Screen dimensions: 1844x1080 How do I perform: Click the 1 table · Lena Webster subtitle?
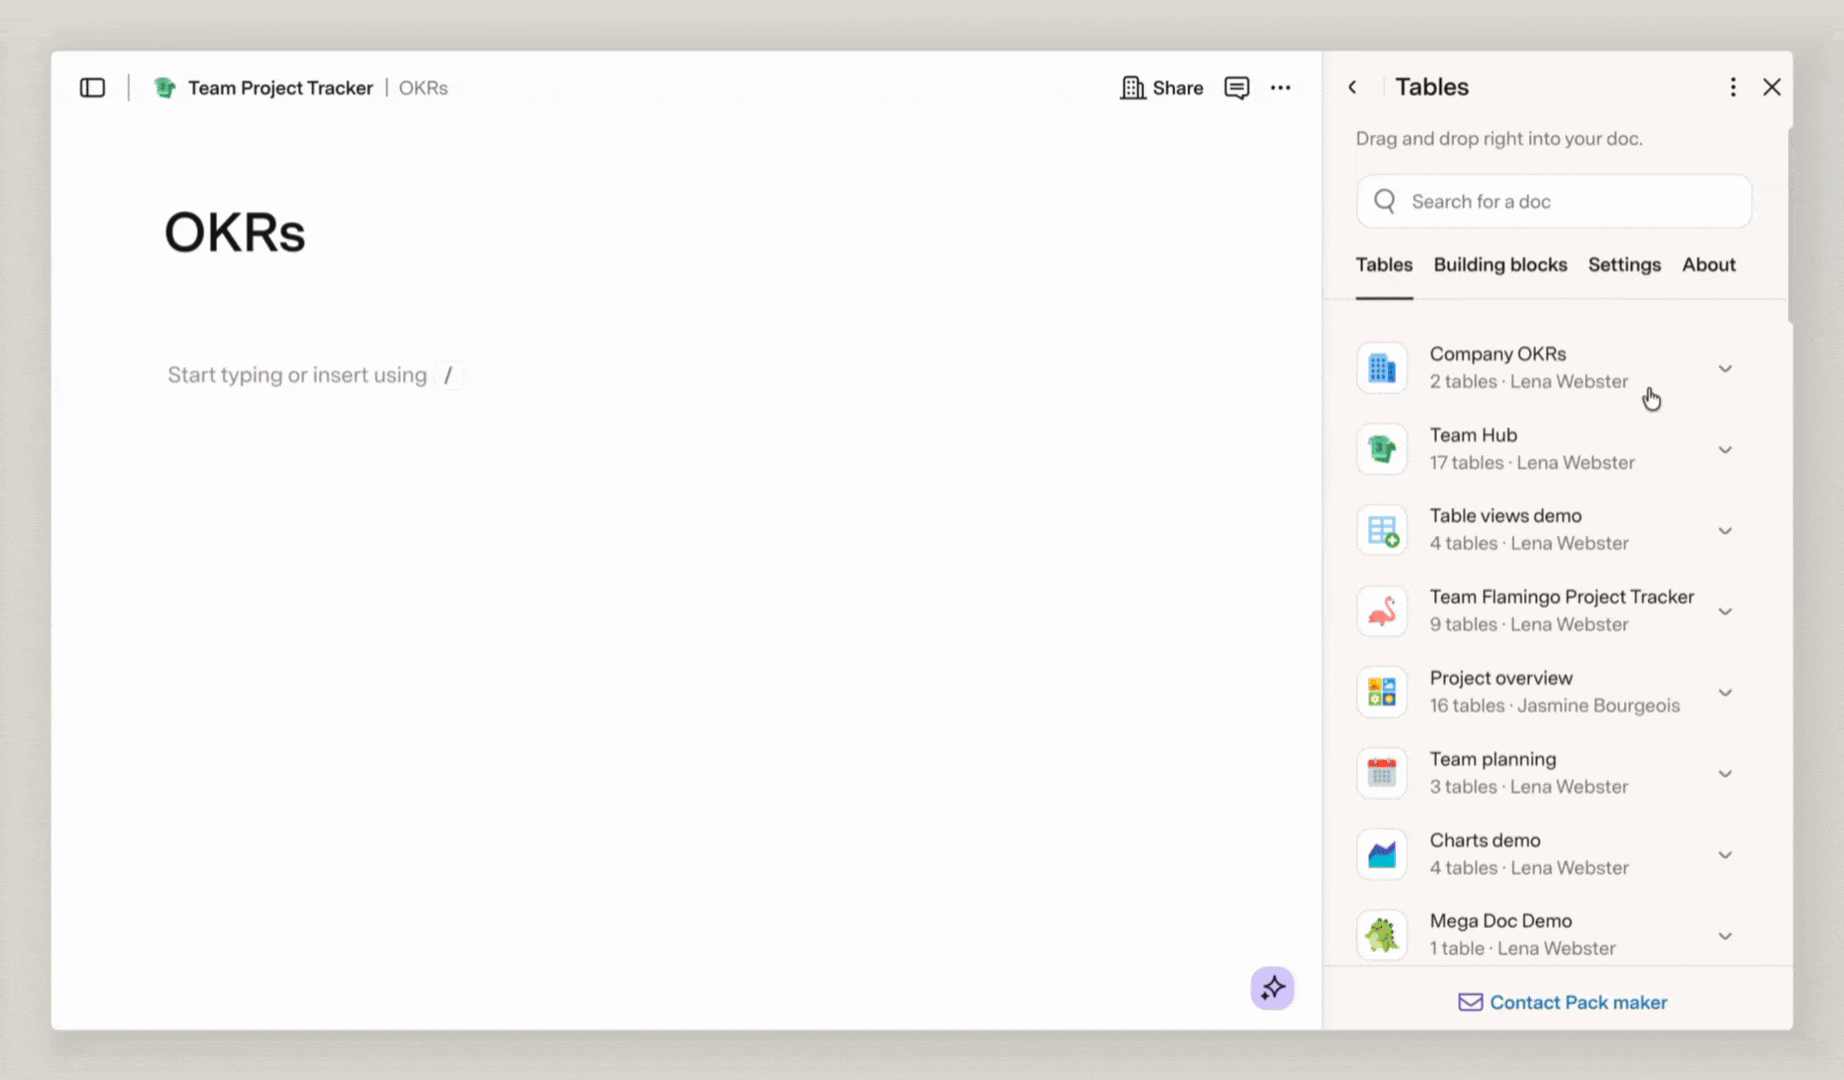click(x=1522, y=949)
